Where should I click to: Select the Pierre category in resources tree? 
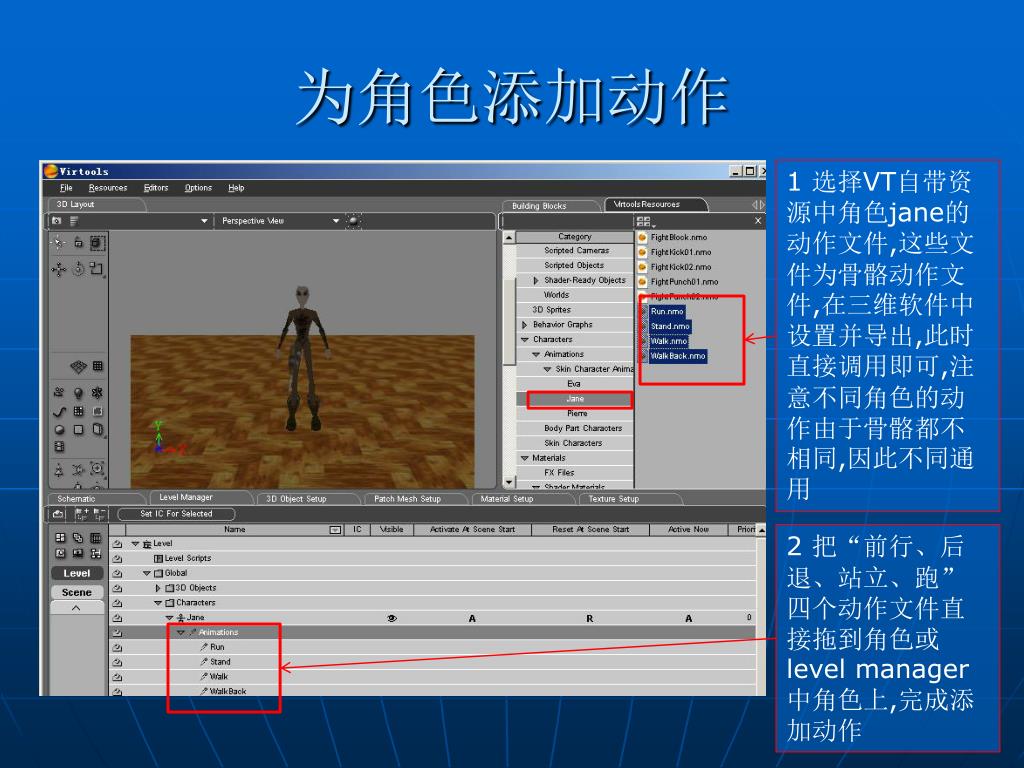[x=575, y=414]
